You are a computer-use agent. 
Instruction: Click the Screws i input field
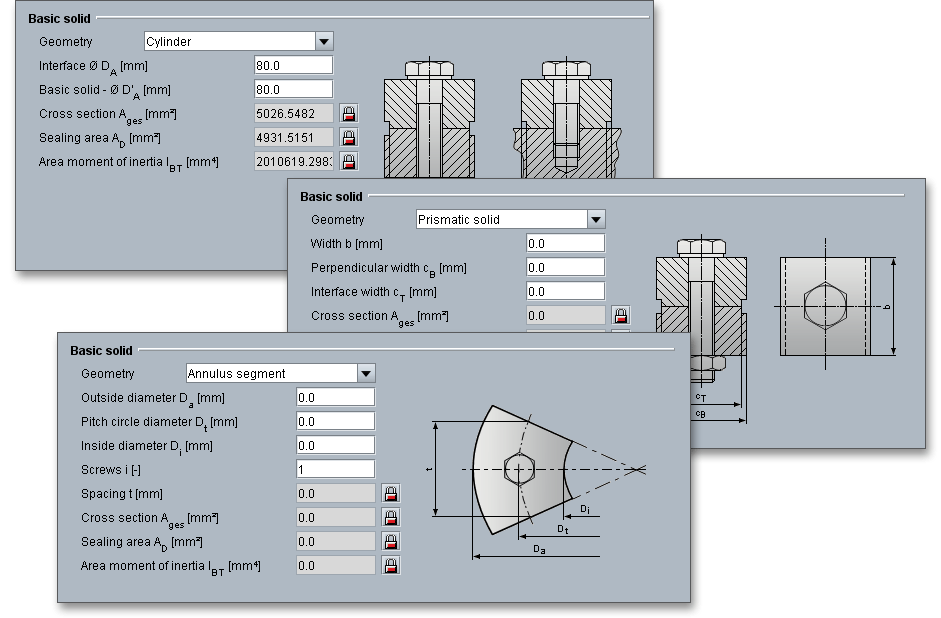pyautogui.click(x=335, y=469)
